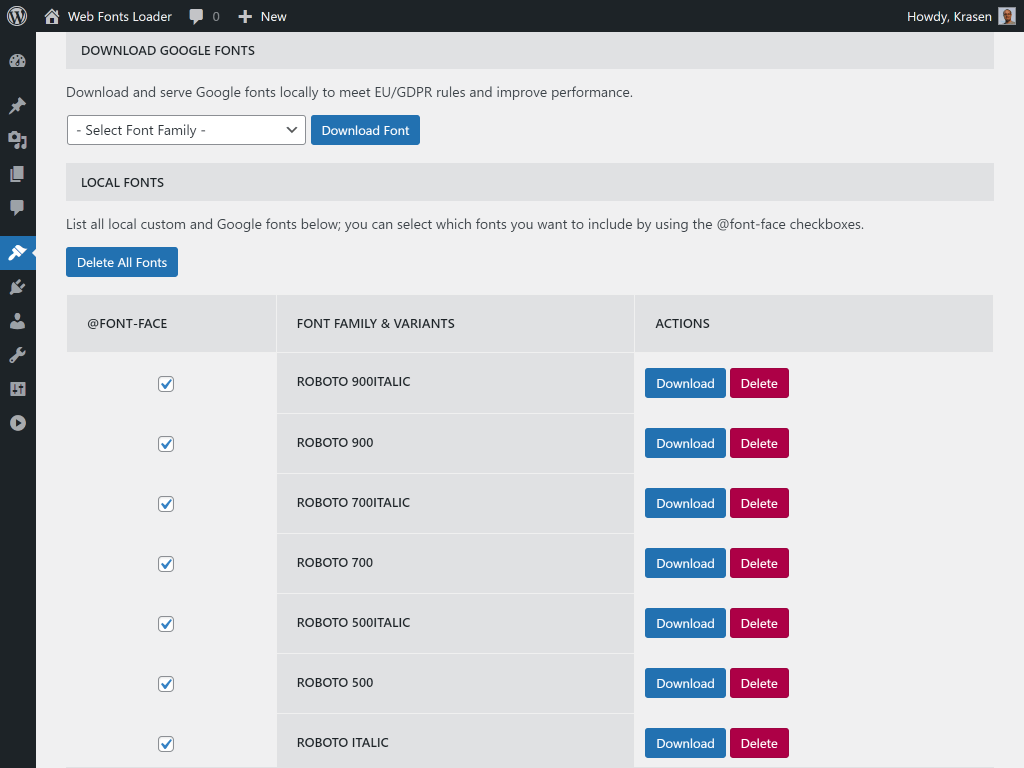Open the Dashboard sidebar icon

18,61
